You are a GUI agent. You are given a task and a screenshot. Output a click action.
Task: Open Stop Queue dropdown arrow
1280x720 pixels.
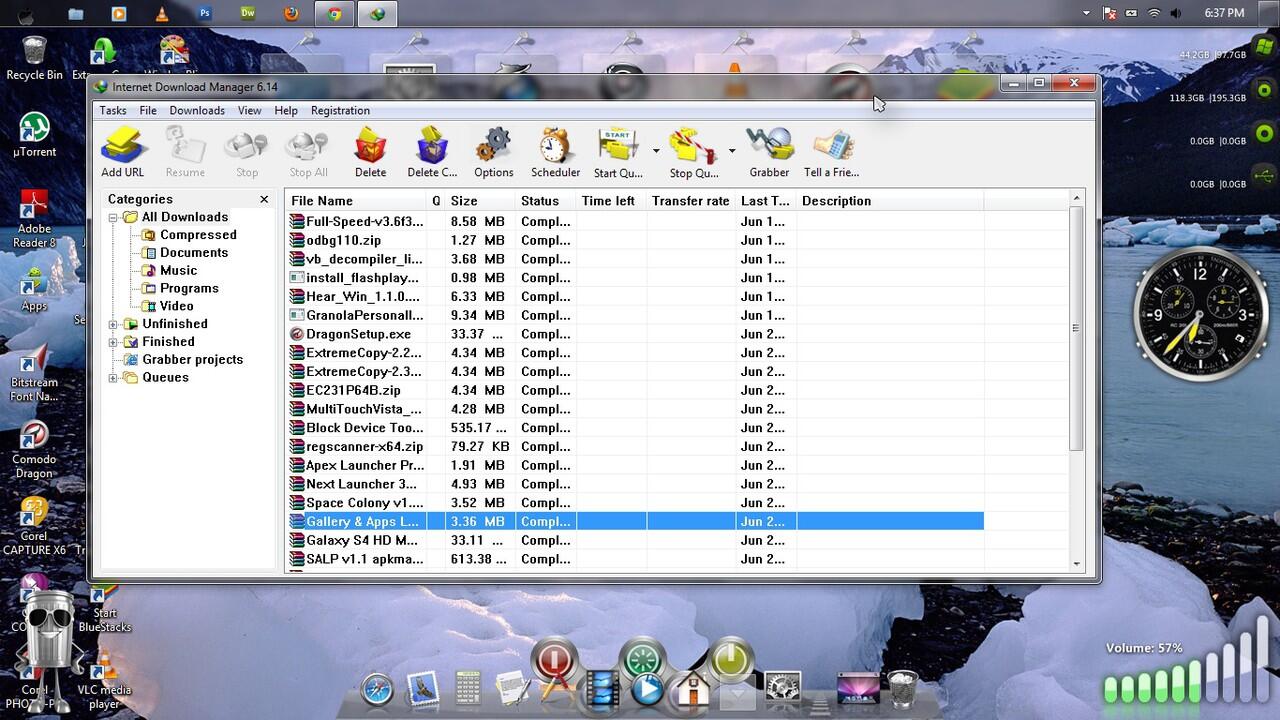[732, 151]
